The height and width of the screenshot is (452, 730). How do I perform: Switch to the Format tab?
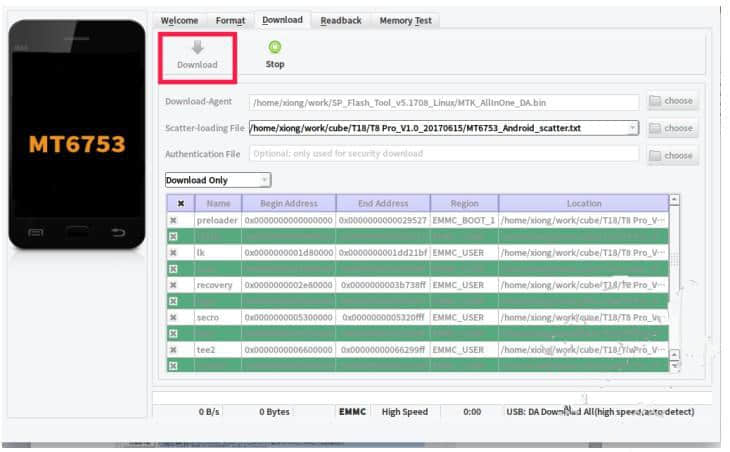click(230, 20)
